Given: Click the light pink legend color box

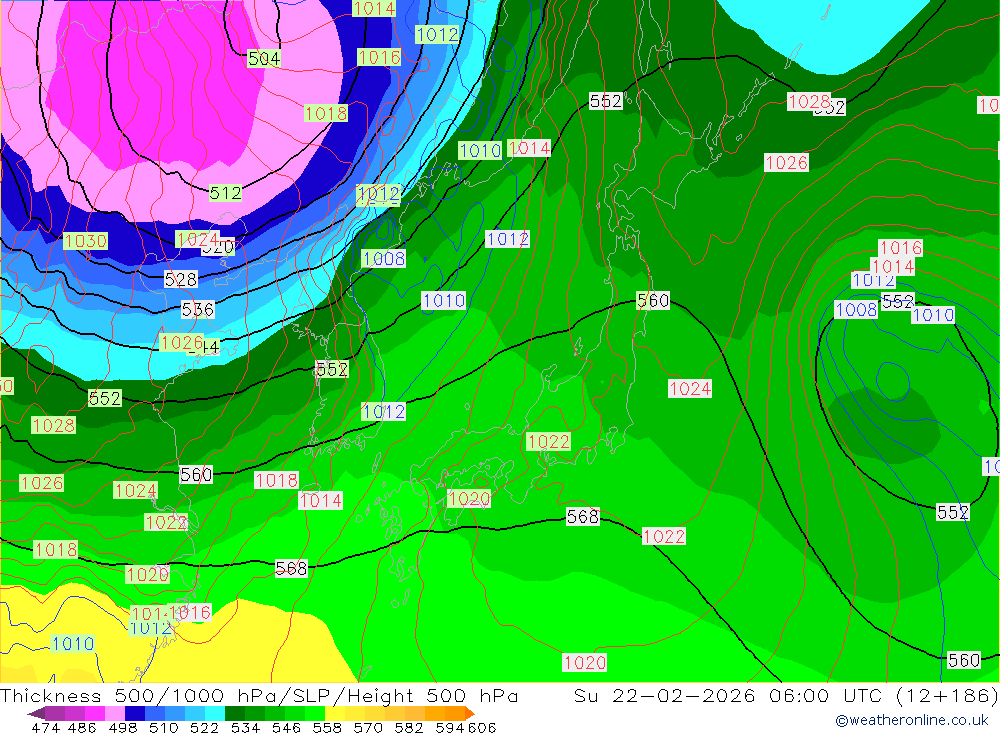Looking at the screenshot, I should [115, 713].
